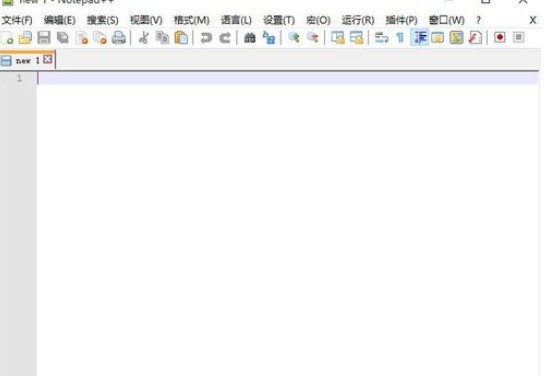
Task: Click the Zoom In magnifier icon
Action: click(x=294, y=38)
